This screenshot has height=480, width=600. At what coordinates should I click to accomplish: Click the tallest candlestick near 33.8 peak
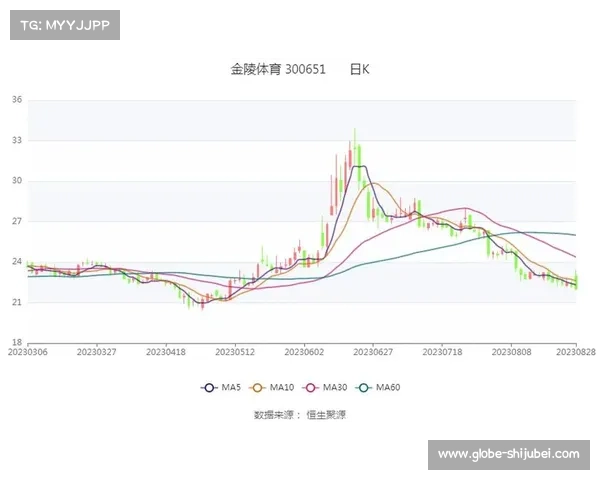click(355, 147)
